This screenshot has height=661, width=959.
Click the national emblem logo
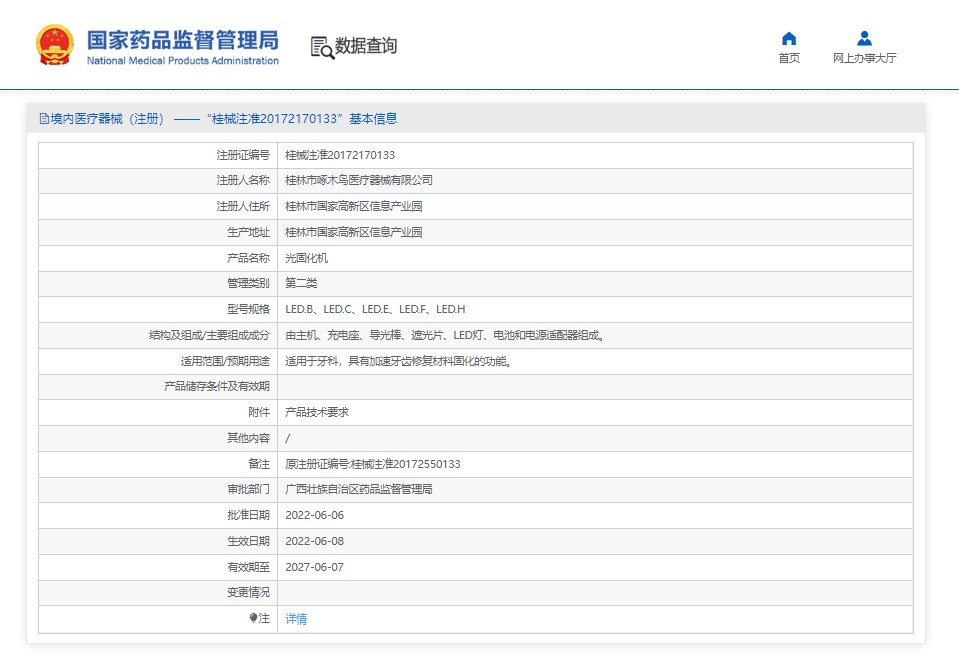(55, 45)
